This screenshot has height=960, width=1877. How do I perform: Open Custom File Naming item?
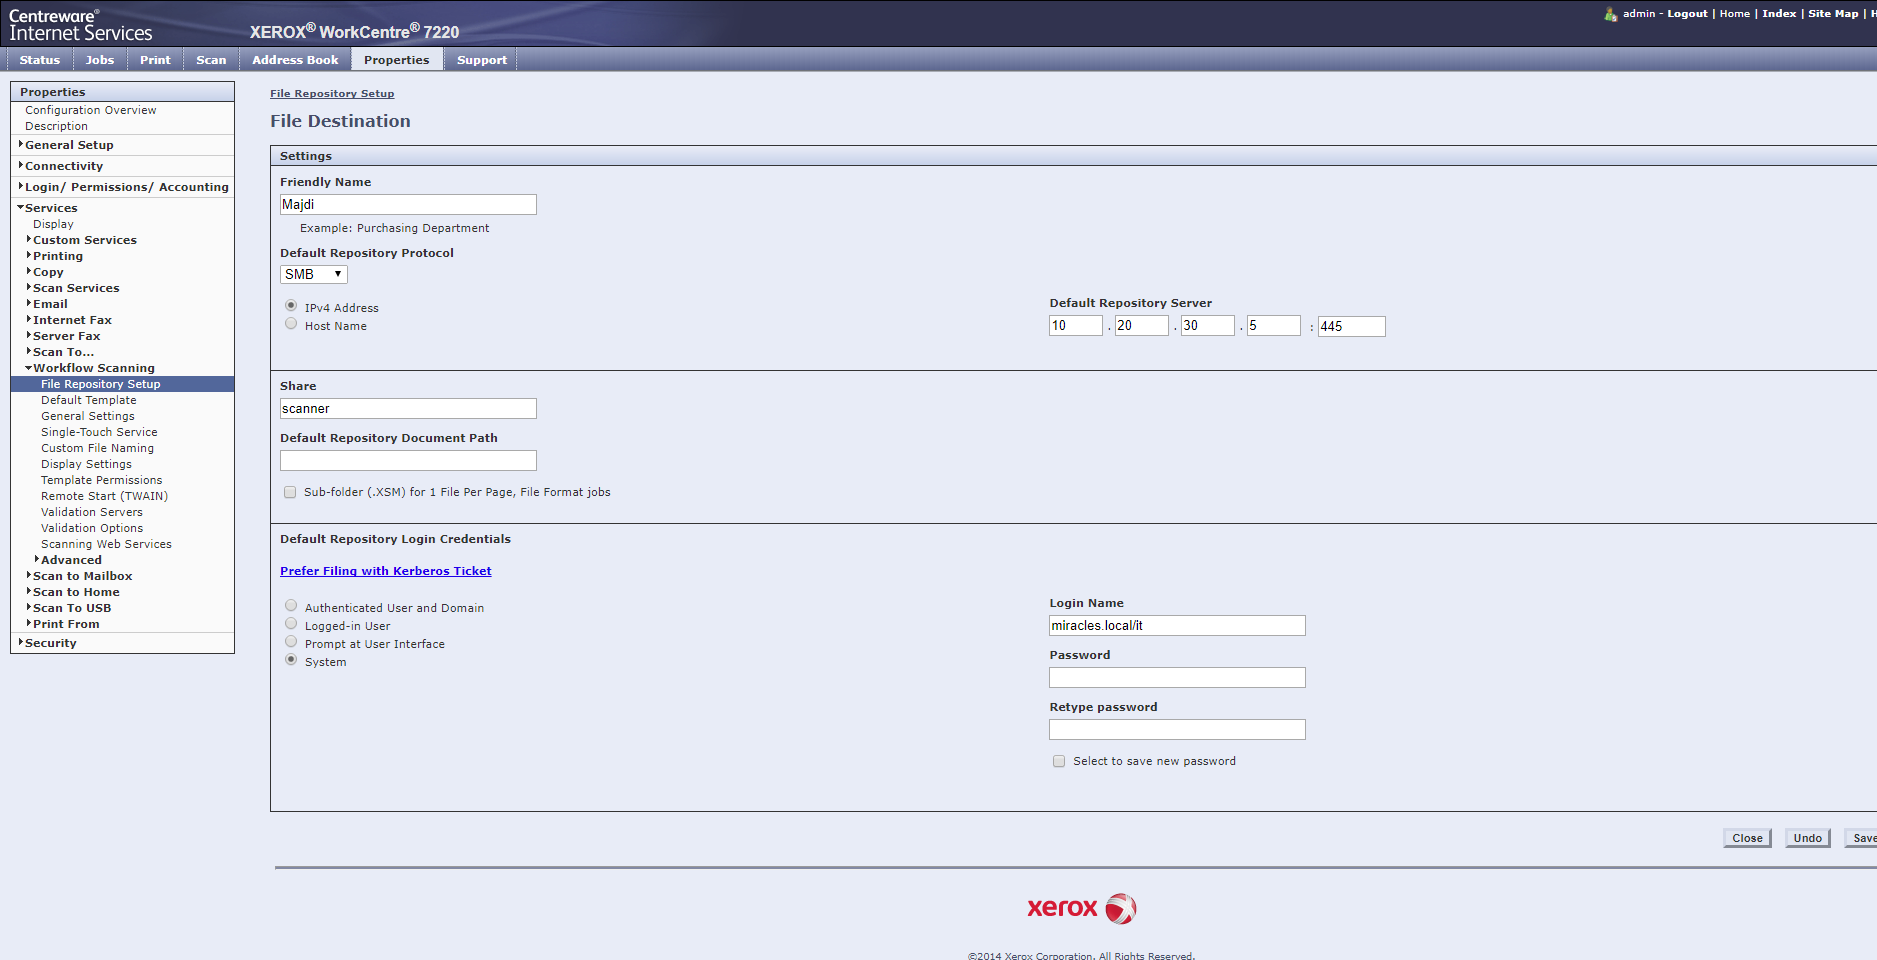click(97, 448)
